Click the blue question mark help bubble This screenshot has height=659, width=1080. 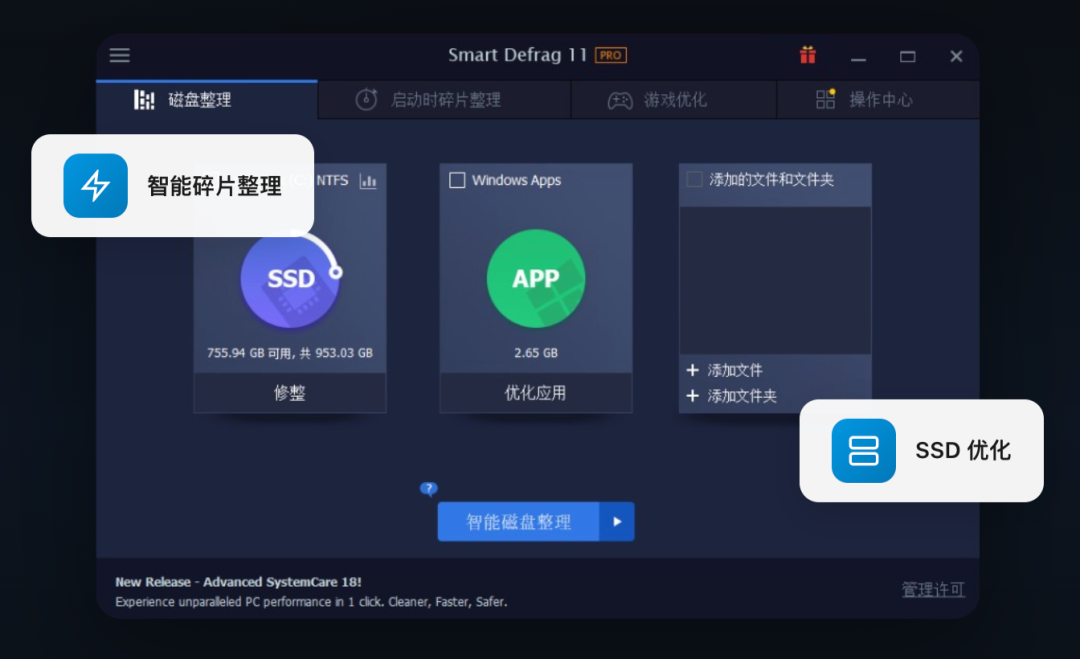tap(428, 489)
